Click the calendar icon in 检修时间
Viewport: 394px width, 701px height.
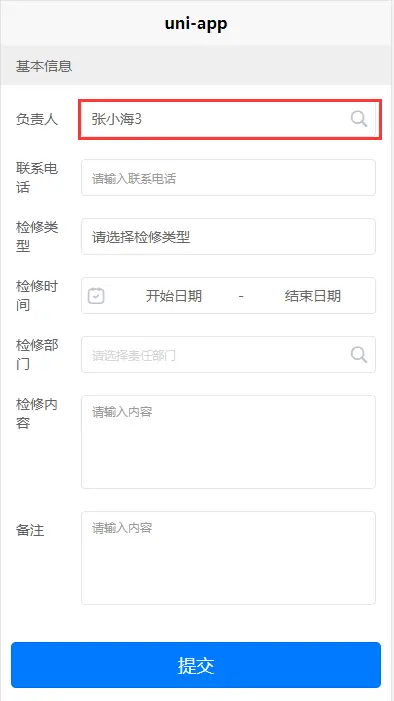pyautogui.click(x=96, y=296)
